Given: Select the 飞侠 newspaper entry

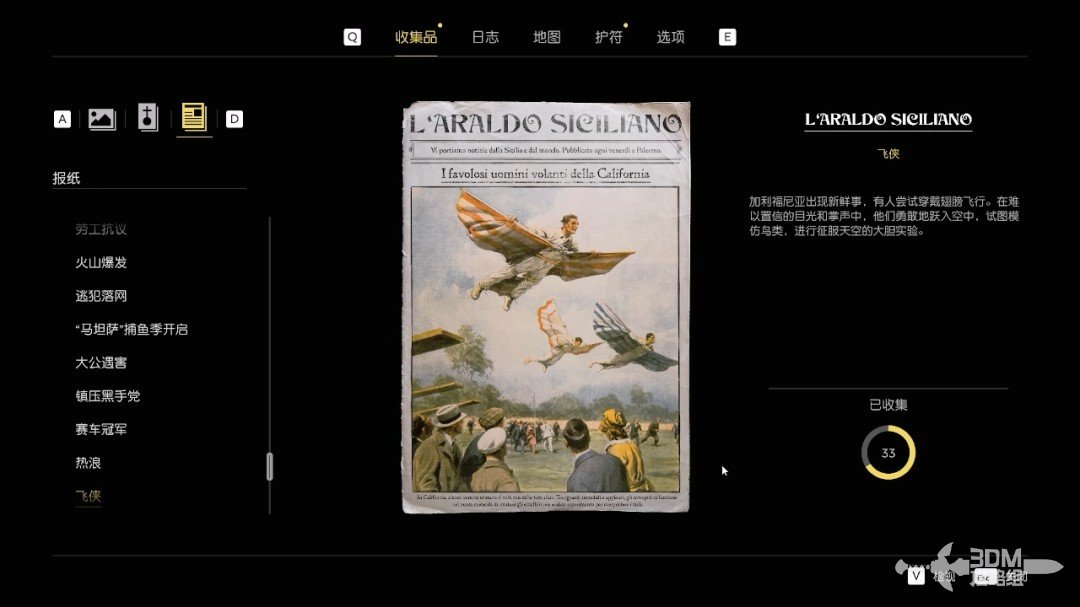Looking at the screenshot, I should pyautogui.click(x=88, y=496).
